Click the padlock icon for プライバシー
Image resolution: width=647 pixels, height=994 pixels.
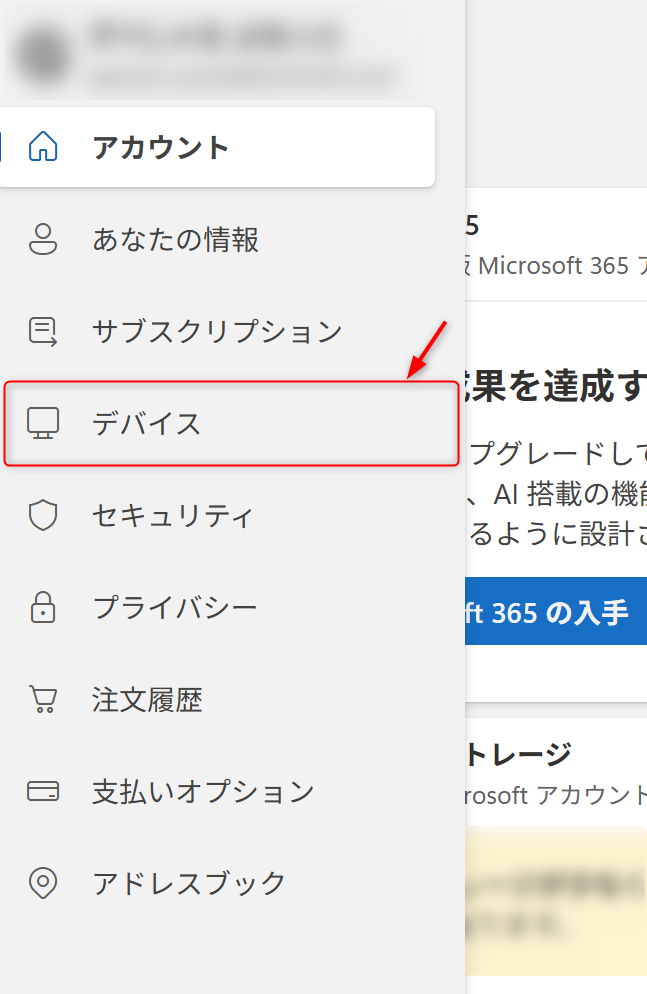43,608
